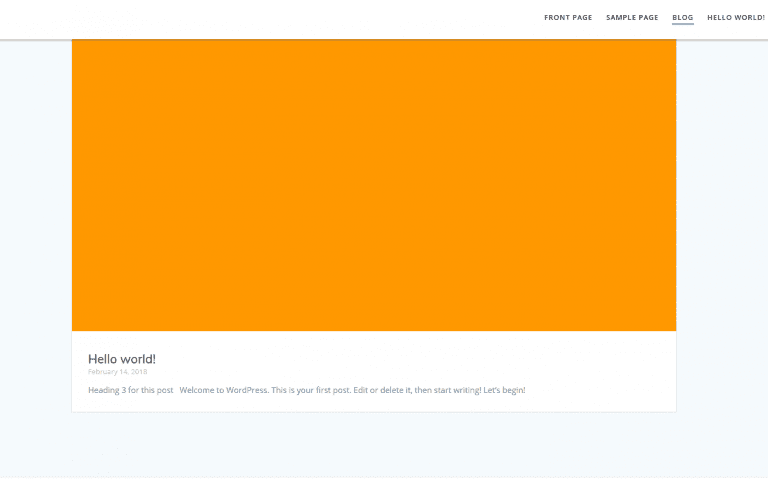Screen dimensions: 768x479
Task: Click the "Let's begin!" excerpt ending
Action: coord(504,390)
